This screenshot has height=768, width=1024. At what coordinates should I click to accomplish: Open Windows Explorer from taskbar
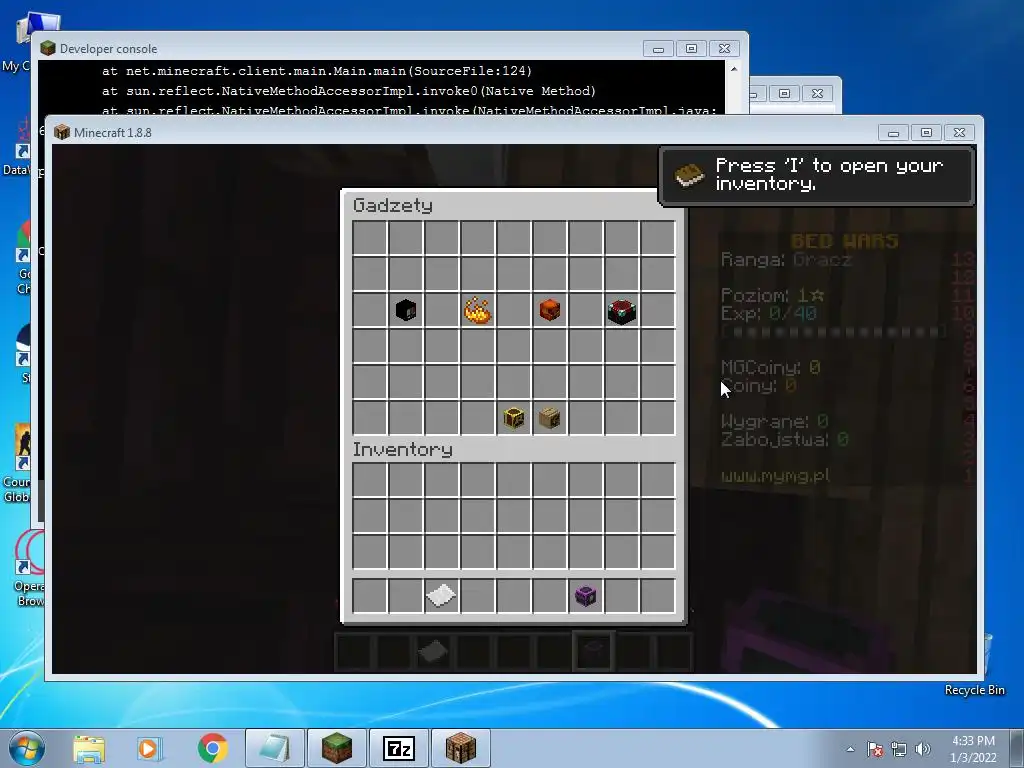[x=89, y=749]
